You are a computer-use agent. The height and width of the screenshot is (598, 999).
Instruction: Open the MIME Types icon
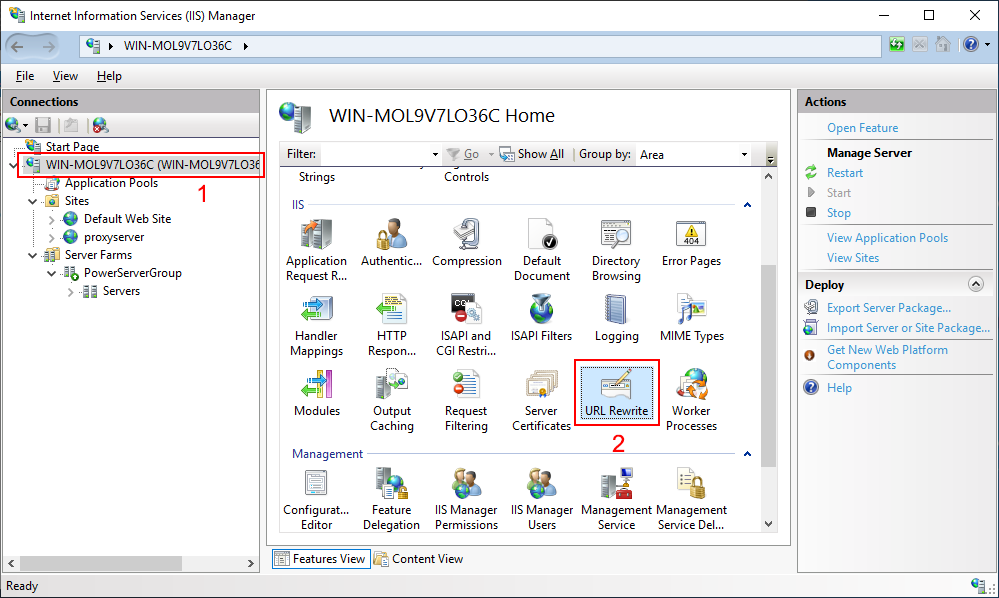(691, 318)
